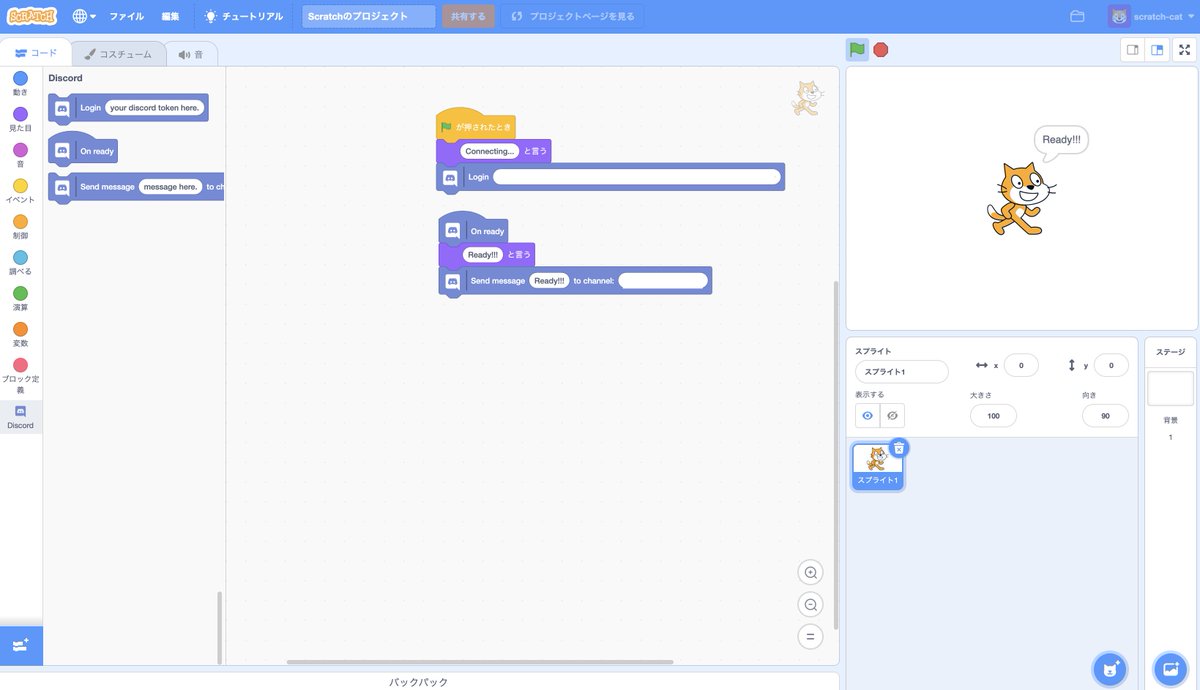The width and height of the screenshot is (1200, 690).
Task: Open the 向き direction picker
Action: (x=1104, y=414)
